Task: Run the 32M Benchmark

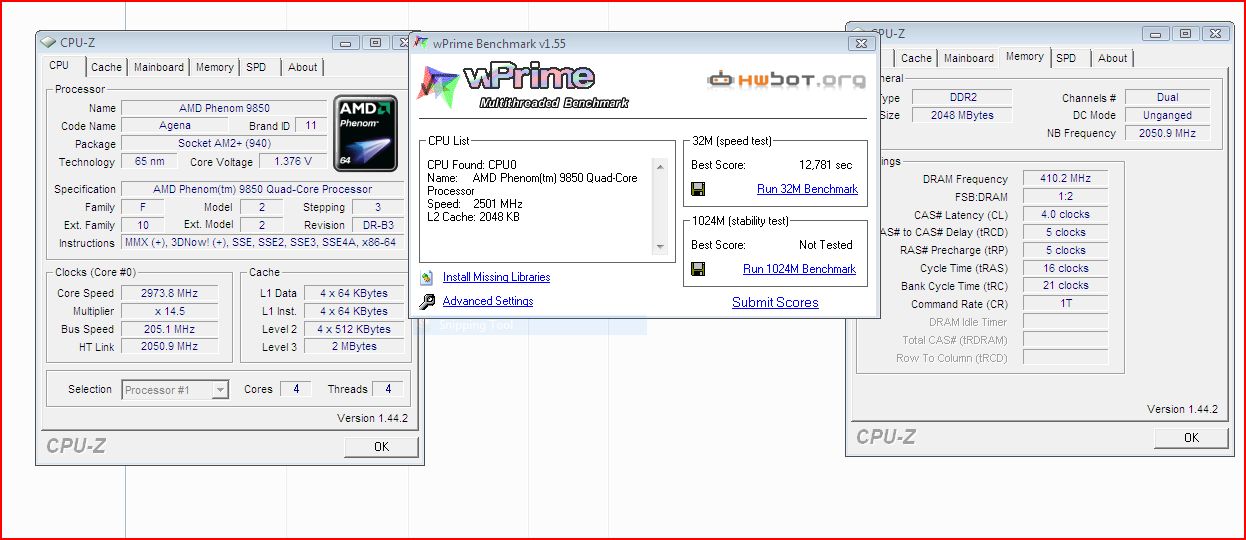Action: pos(807,189)
